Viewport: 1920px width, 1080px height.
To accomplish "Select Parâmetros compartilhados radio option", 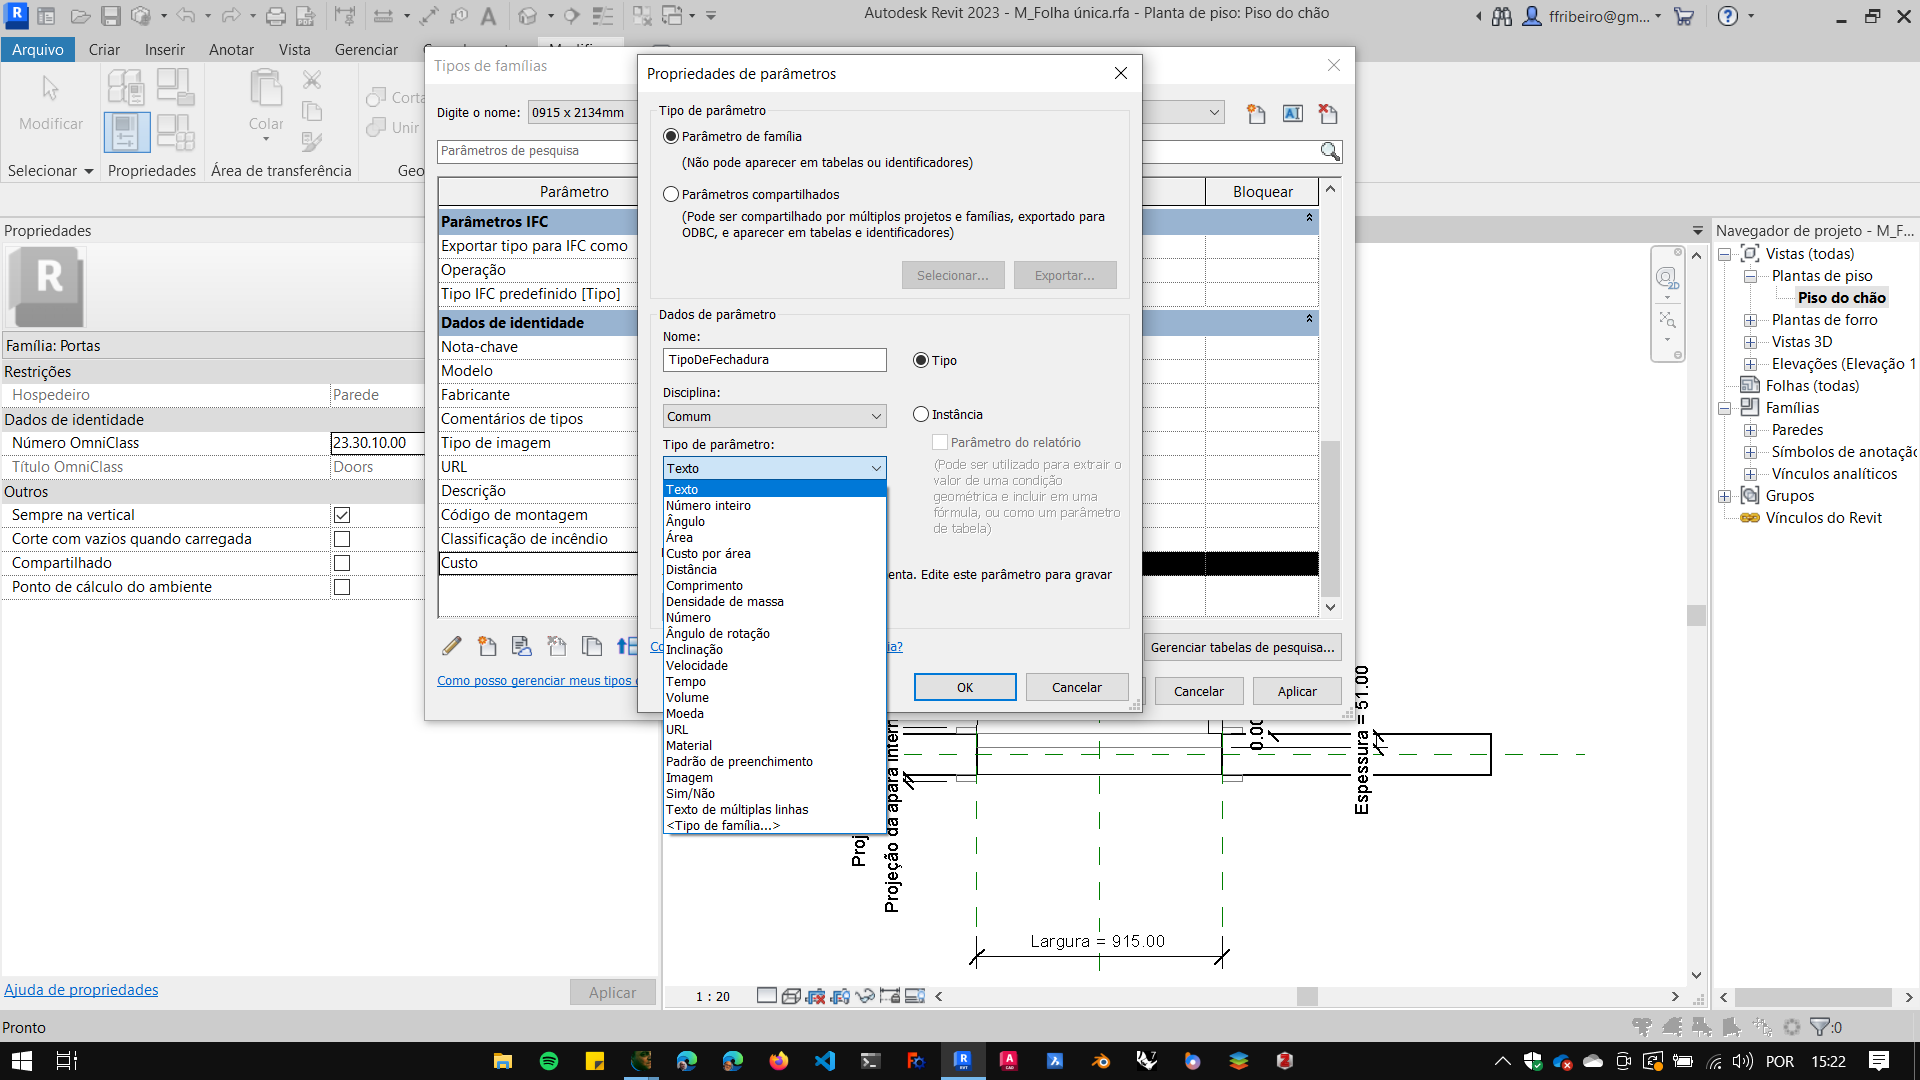I will click(x=671, y=194).
